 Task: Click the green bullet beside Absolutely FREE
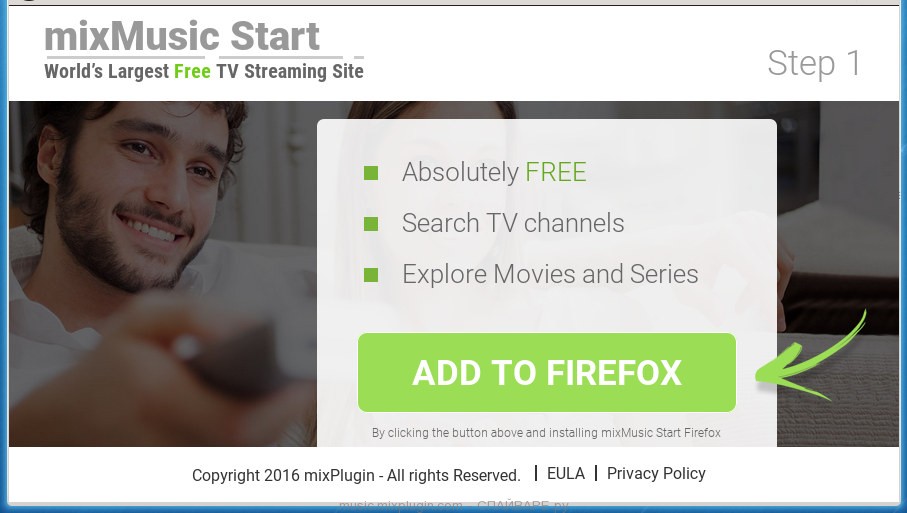pos(371,172)
